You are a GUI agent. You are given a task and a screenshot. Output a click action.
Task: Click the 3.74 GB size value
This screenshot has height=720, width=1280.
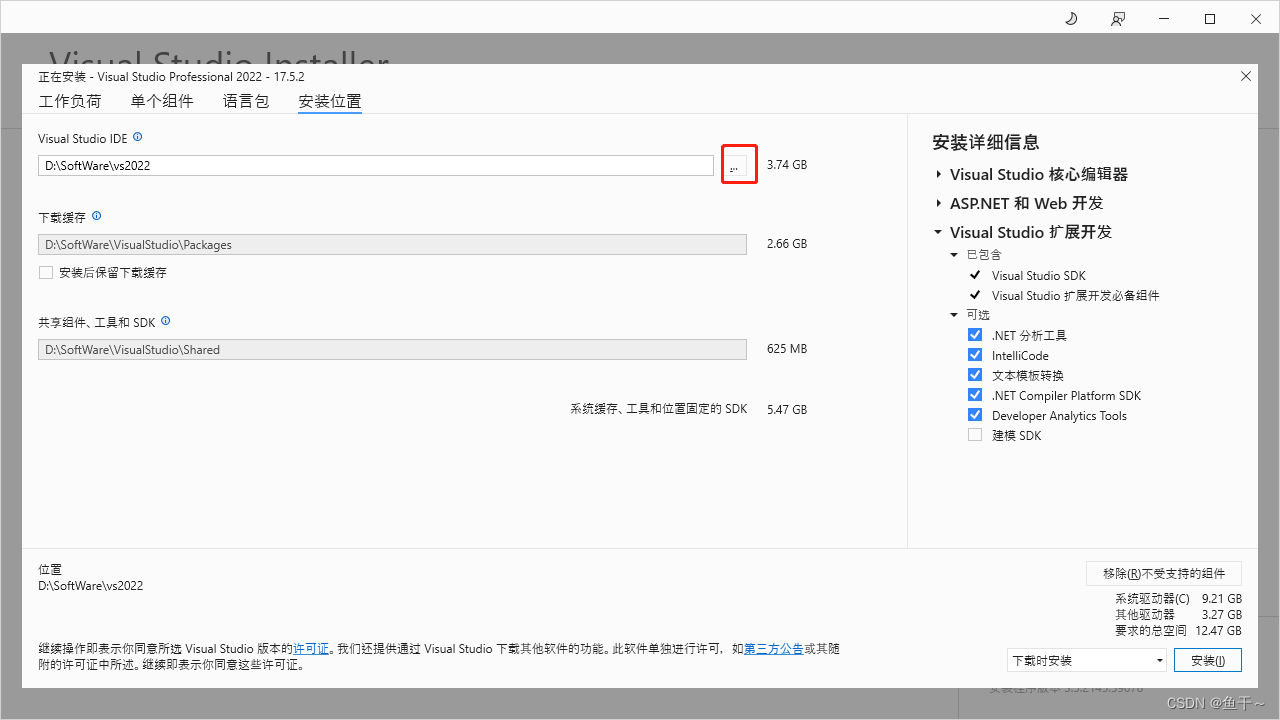pyautogui.click(x=787, y=165)
